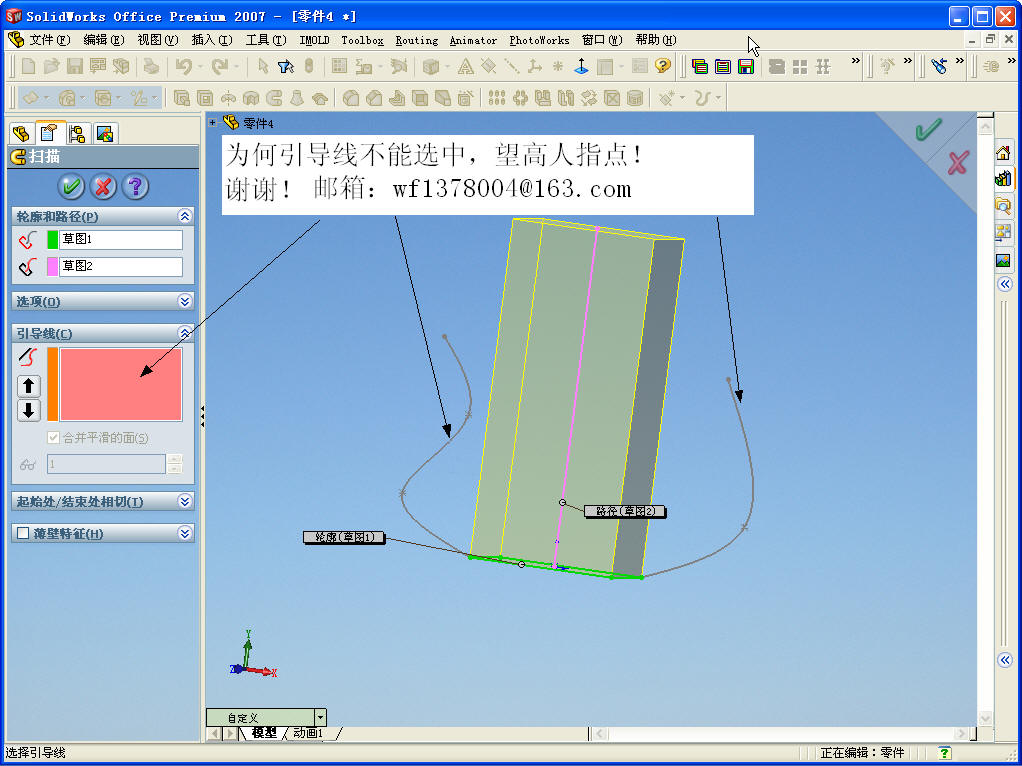Open the 文件(F) menu
The height and width of the screenshot is (766, 1022).
(x=50, y=40)
